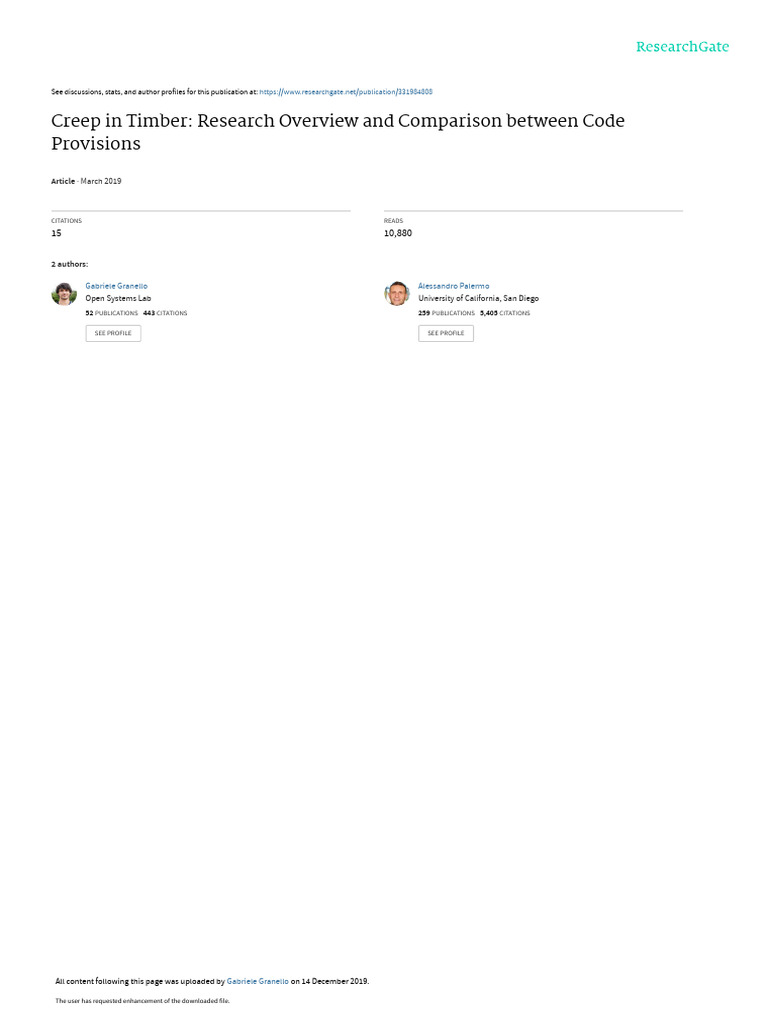Click University of California, San Diego affiliation
768x1024 pixels.
[478, 298]
